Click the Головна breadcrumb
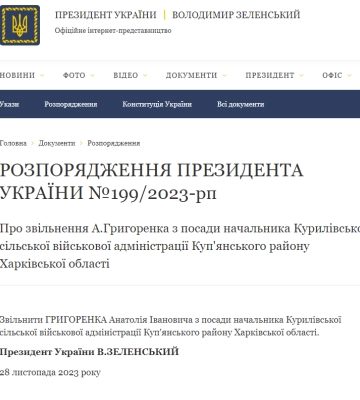 [13, 143]
